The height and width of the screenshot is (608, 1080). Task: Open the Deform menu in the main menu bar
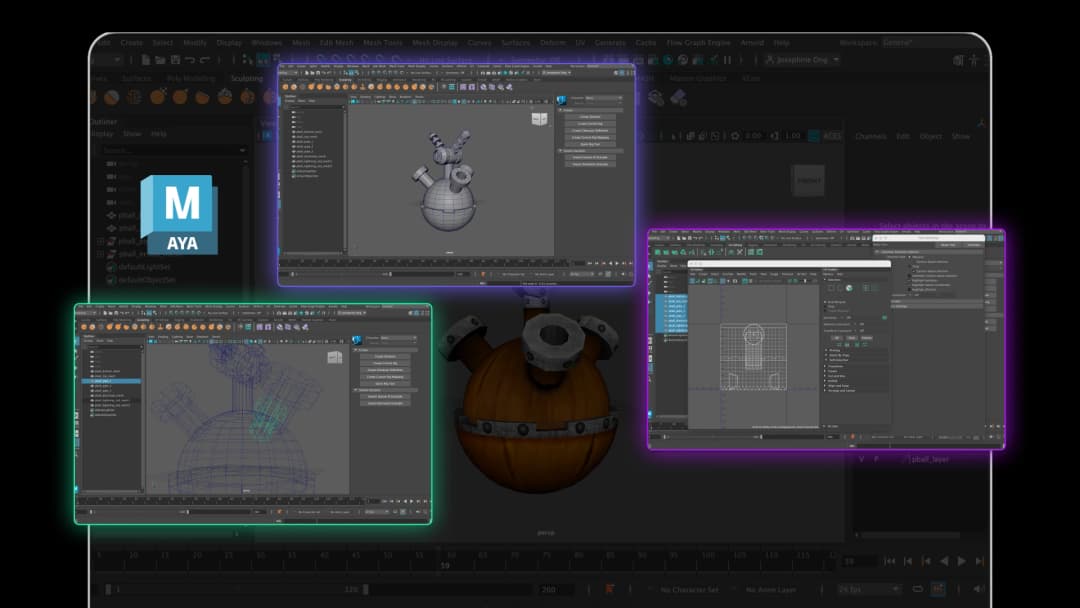(x=552, y=43)
